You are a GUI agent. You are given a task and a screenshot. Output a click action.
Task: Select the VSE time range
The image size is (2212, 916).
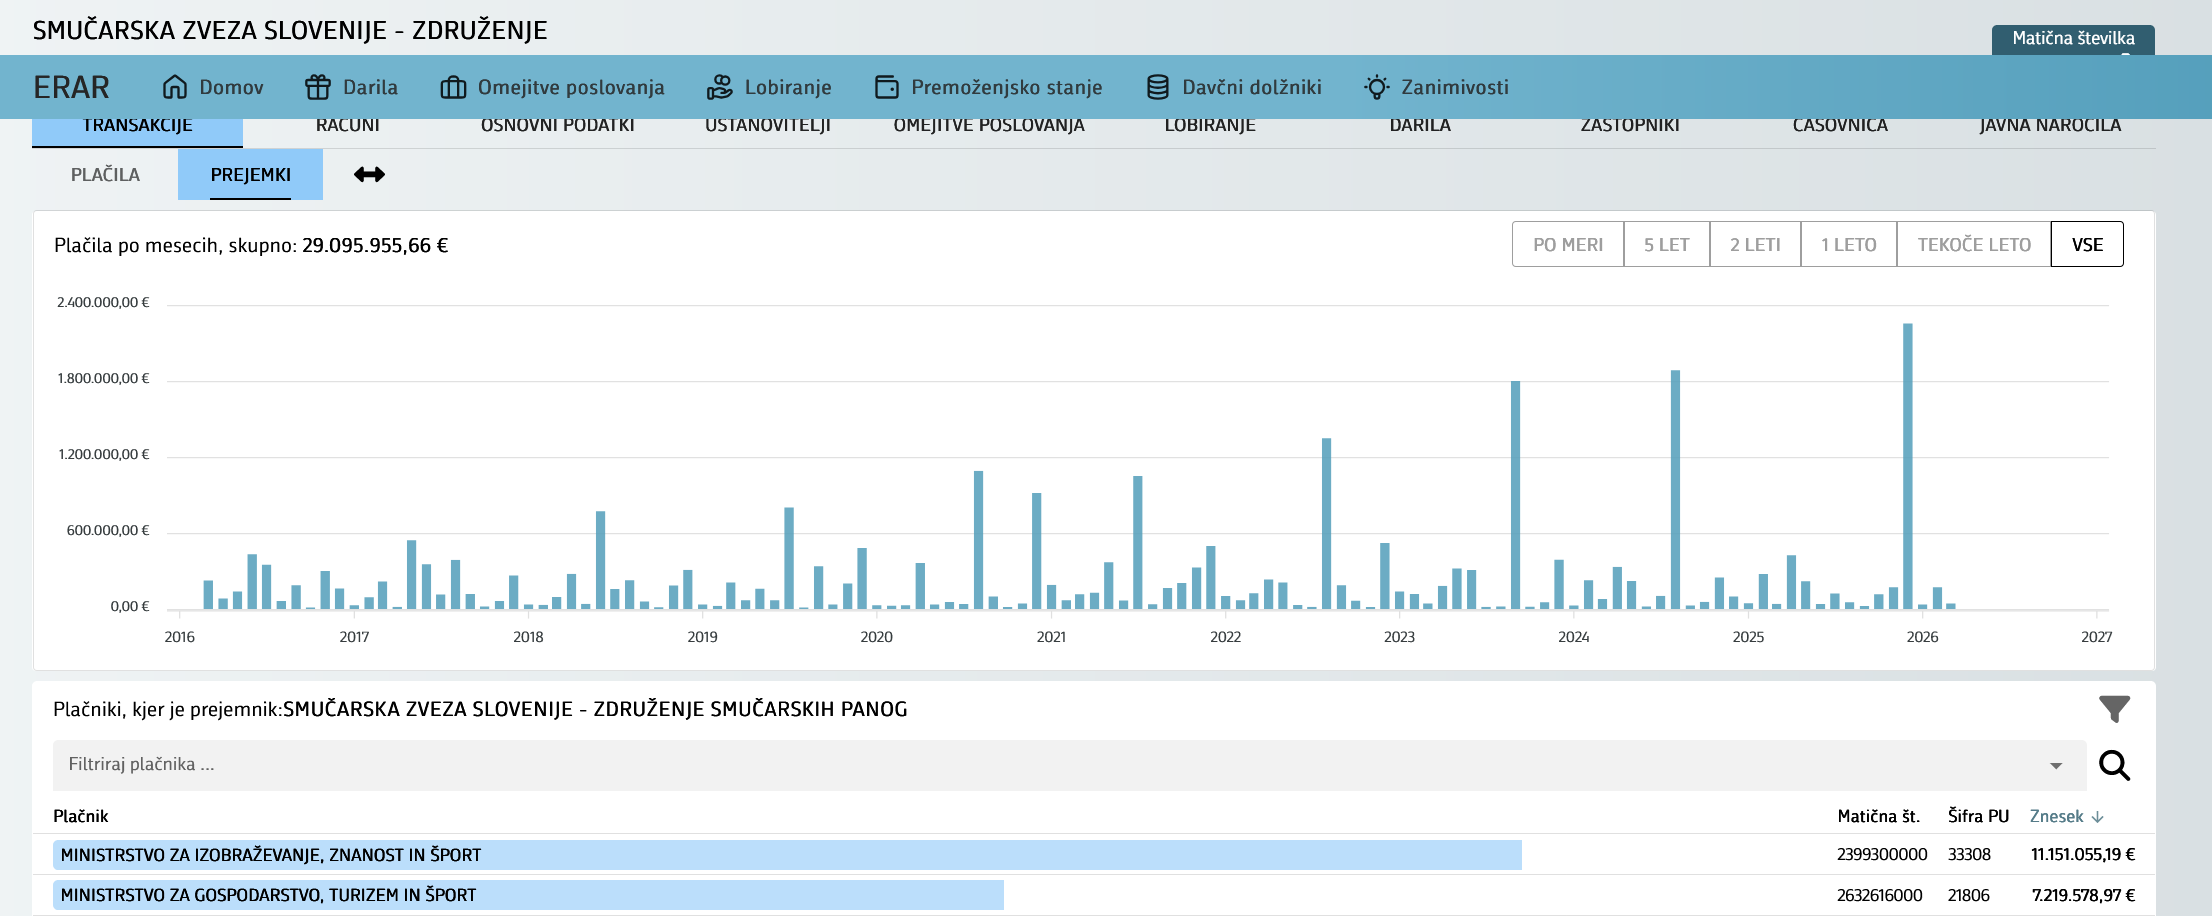pos(2087,245)
